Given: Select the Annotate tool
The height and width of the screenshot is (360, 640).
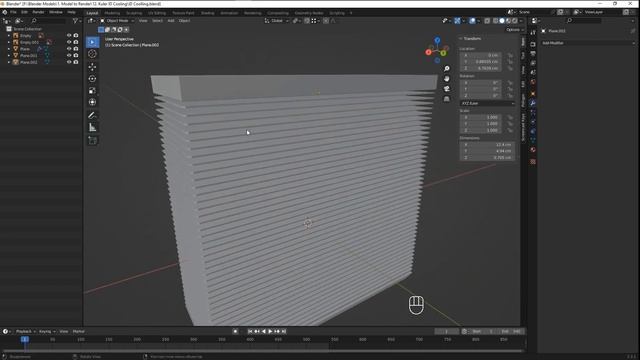Looking at the screenshot, I should (x=93, y=116).
